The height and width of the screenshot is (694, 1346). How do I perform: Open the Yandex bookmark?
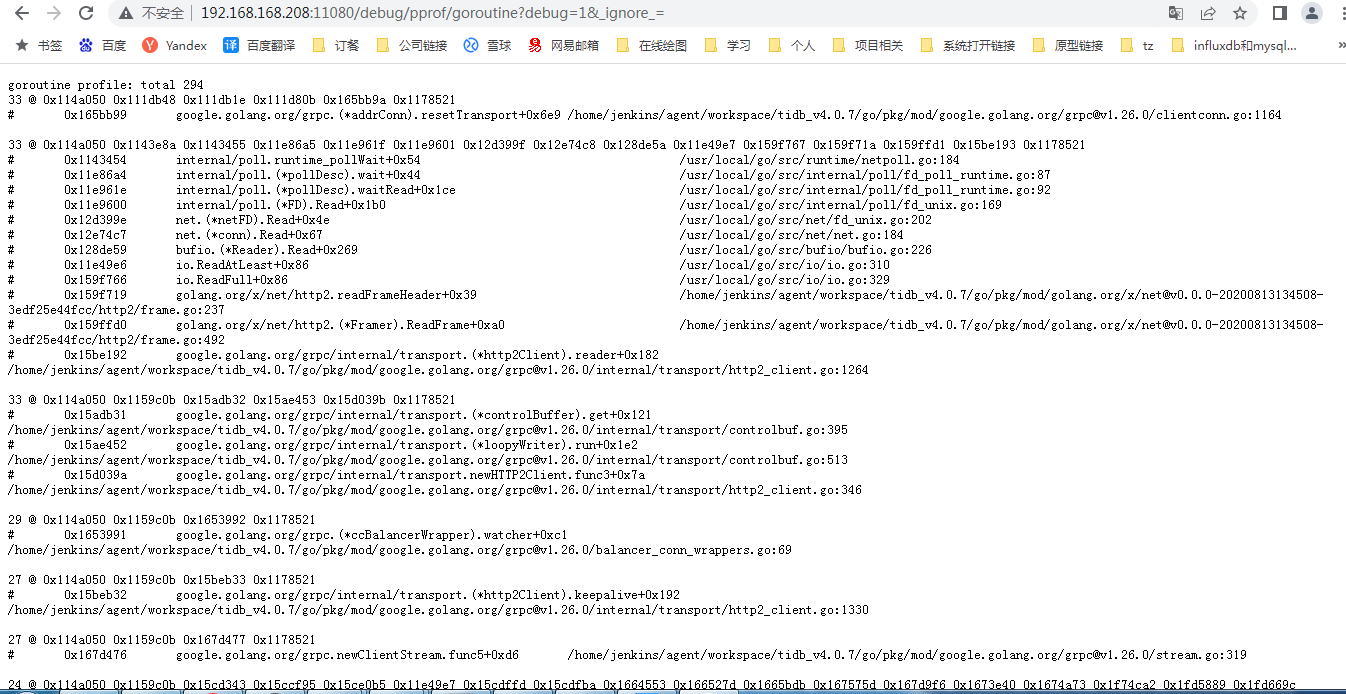pyautogui.click(x=175, y=45)
